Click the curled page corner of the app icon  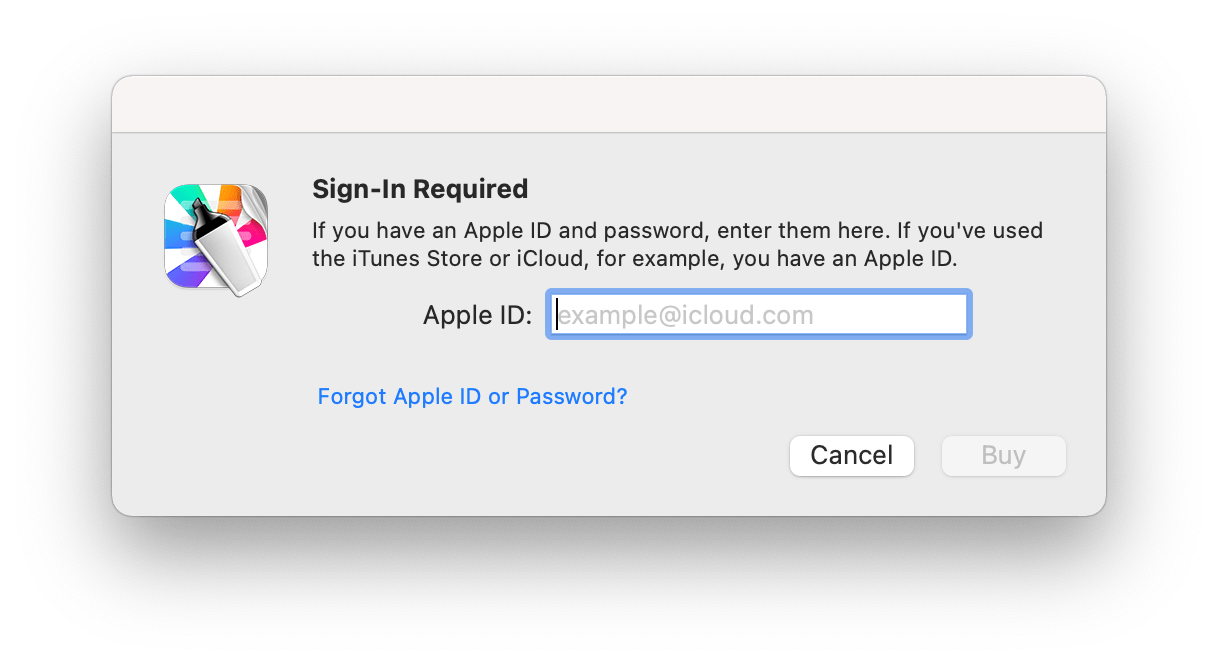[x=255, y=207]
